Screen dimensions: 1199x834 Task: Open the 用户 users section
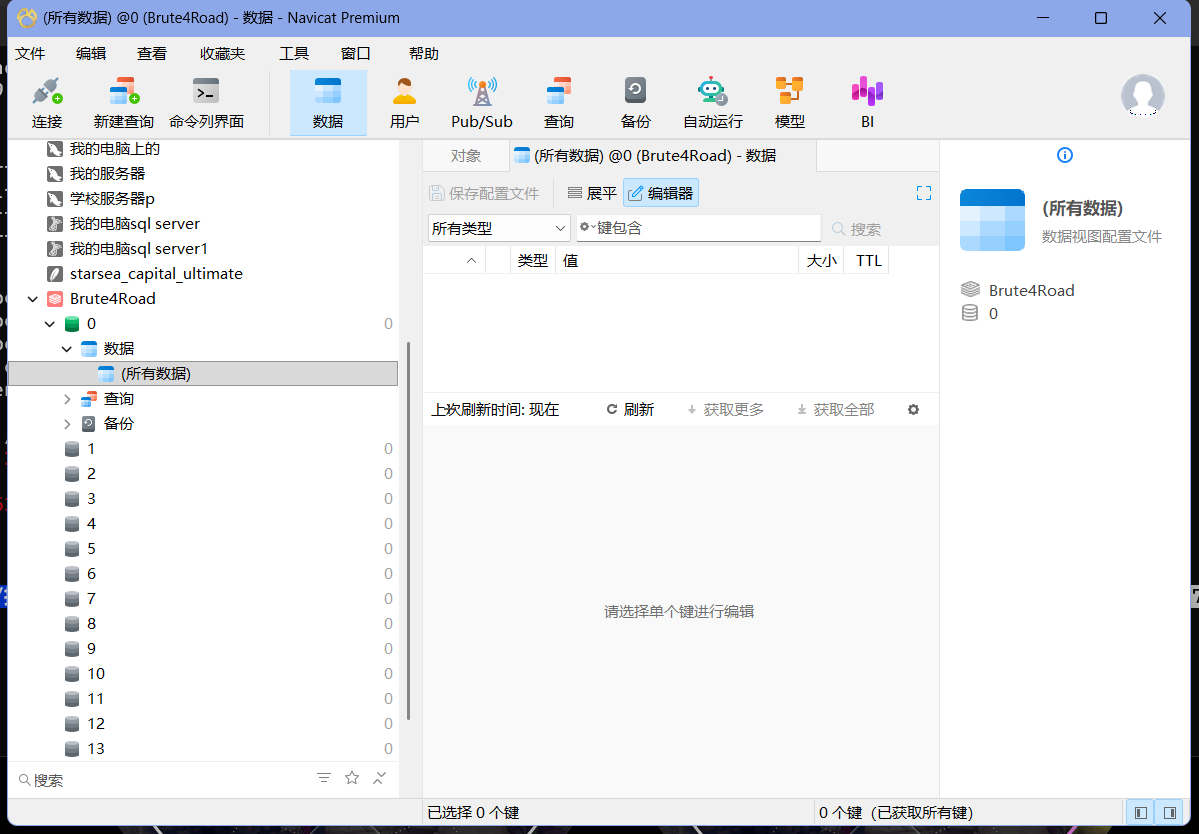[x=405, y=103]
